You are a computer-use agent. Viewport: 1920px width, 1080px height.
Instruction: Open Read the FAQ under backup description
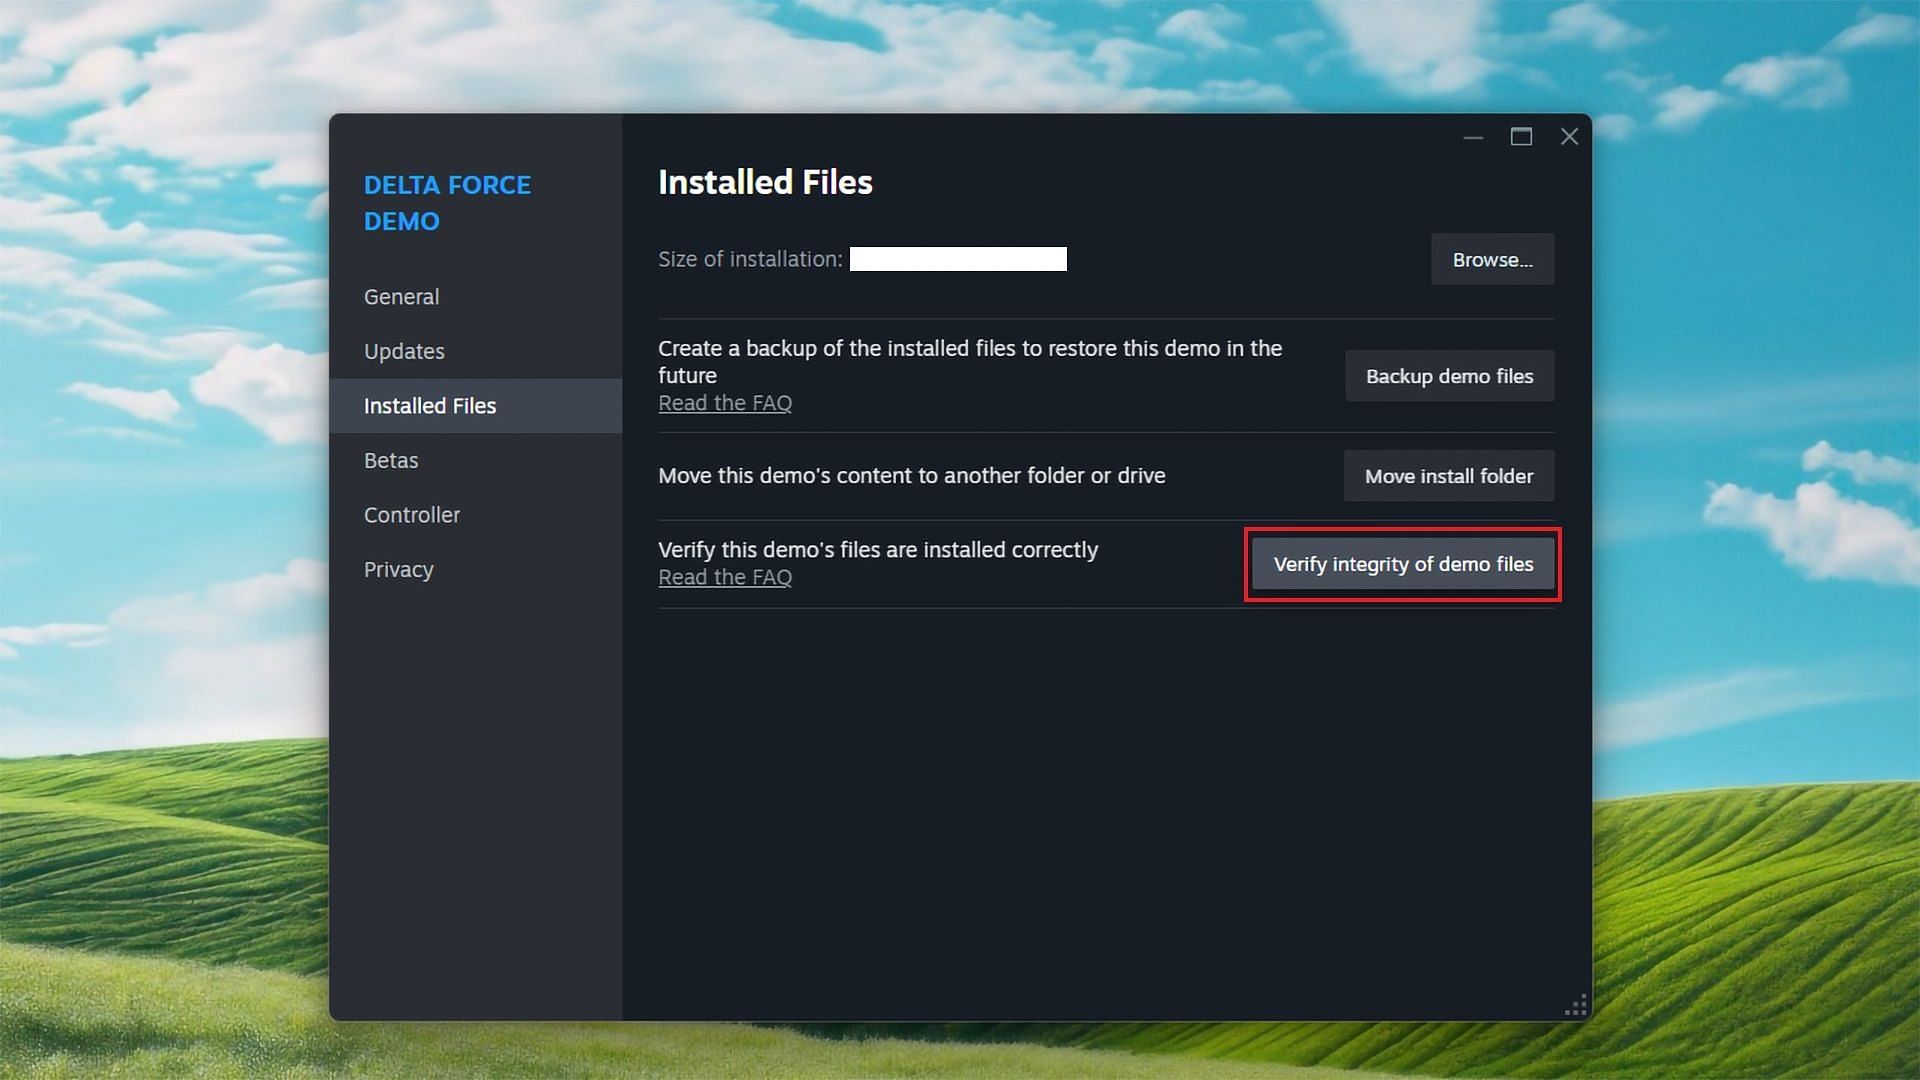(725, 403)
